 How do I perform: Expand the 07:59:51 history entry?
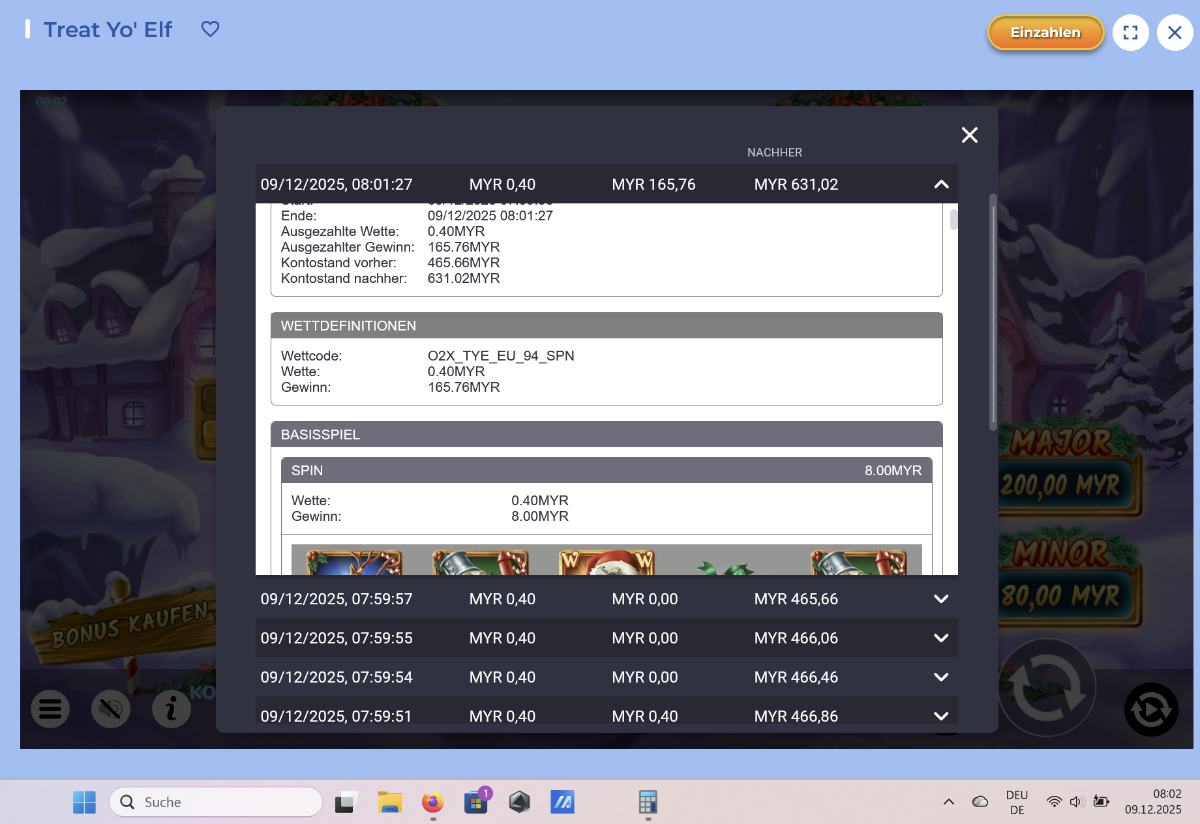pyautogui.click(x=940, y=716)
